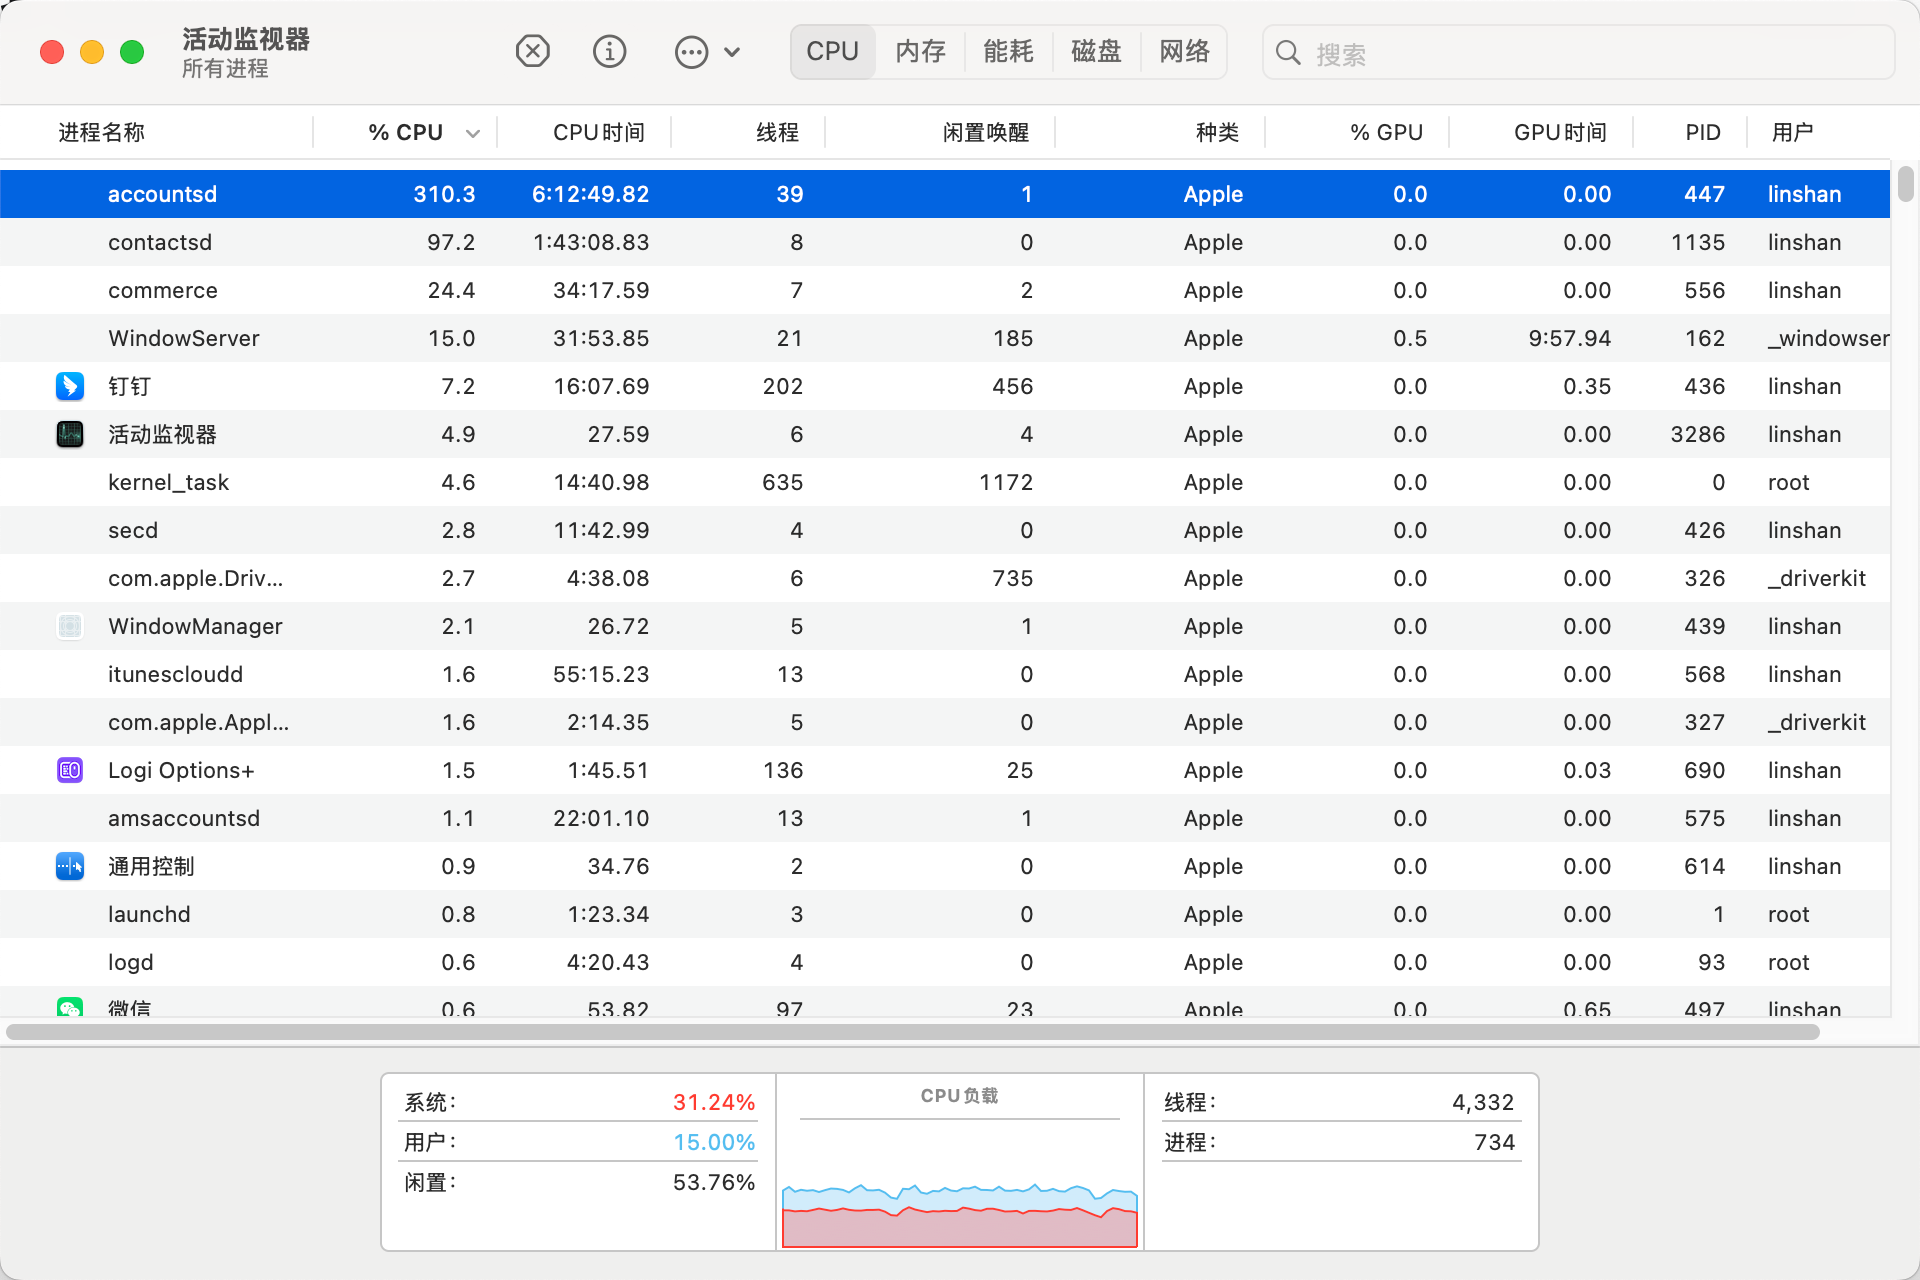Click the vertical scrollbar thumb
This screenshot has height=1280, width=1920.
(x=1905, y=184)
